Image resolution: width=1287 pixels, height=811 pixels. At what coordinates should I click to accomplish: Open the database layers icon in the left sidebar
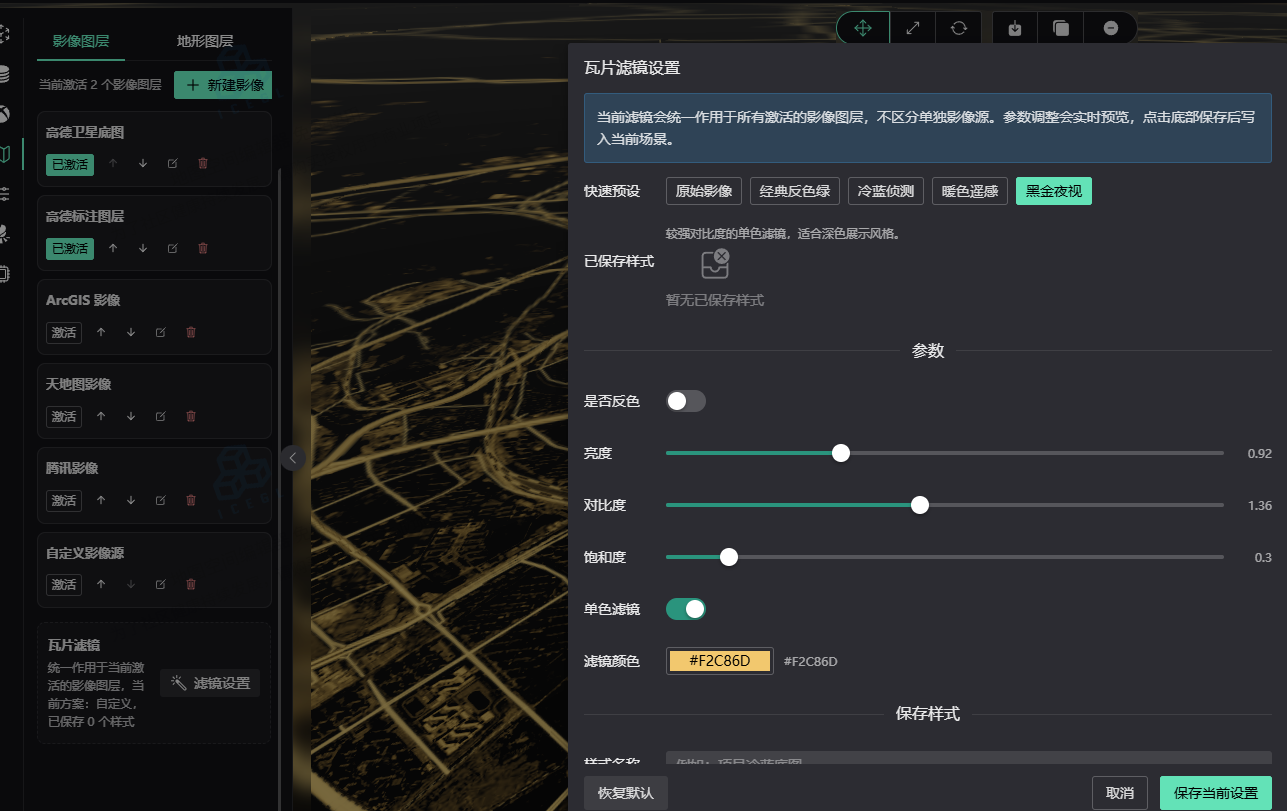(7, 73)
